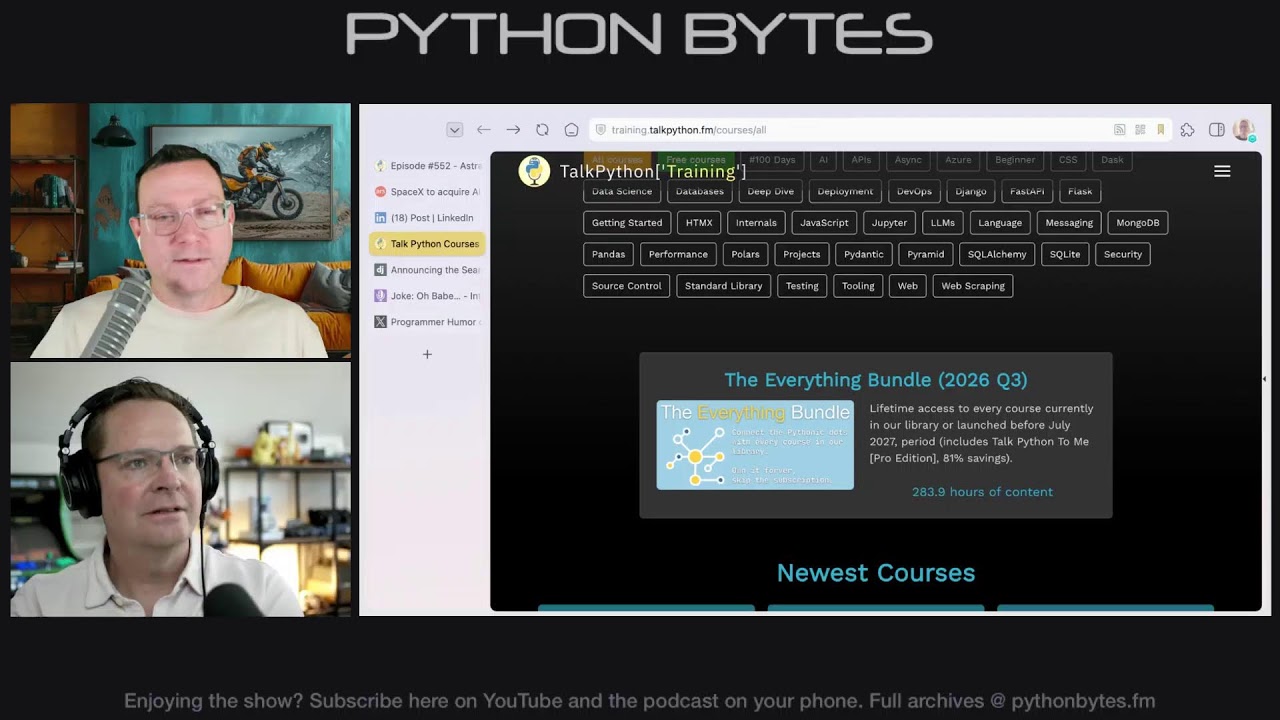Viewport: 1280px width, 720px height.
Task: Go back using the browser back arrow
Action: point(484,130)
